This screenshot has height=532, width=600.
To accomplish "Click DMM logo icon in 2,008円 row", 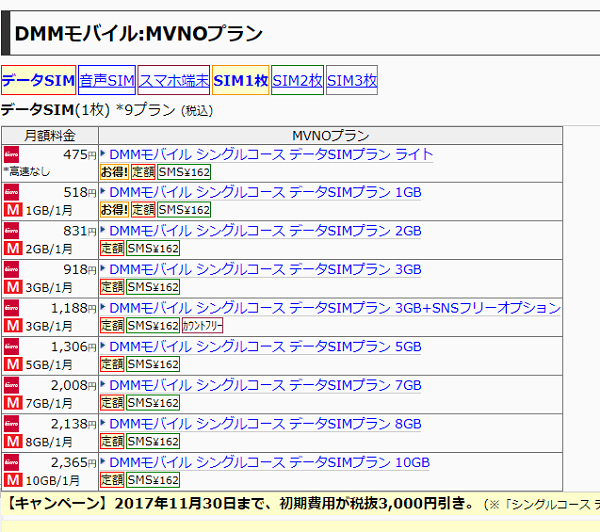I will [11, 385].
